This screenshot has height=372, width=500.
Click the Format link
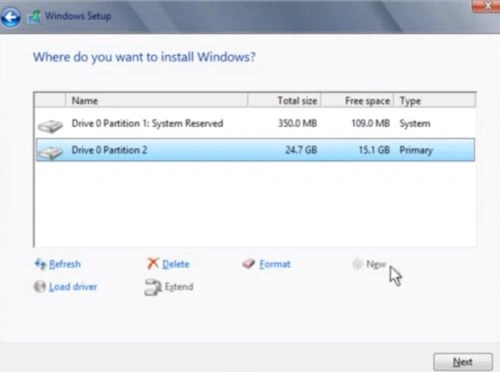(275, 264)
